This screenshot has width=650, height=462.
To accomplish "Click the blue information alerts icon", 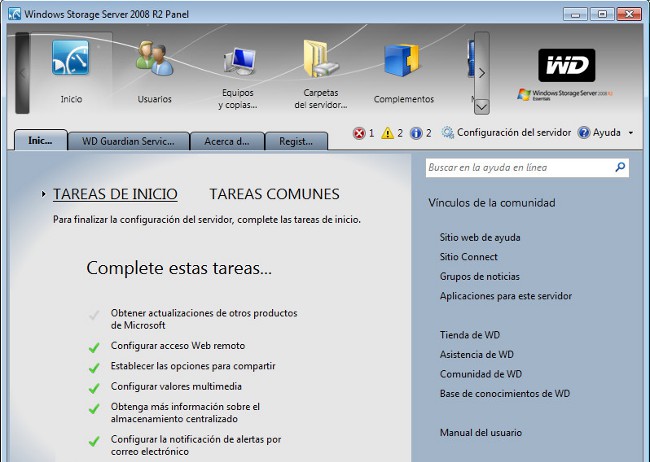I will [416, 133].
